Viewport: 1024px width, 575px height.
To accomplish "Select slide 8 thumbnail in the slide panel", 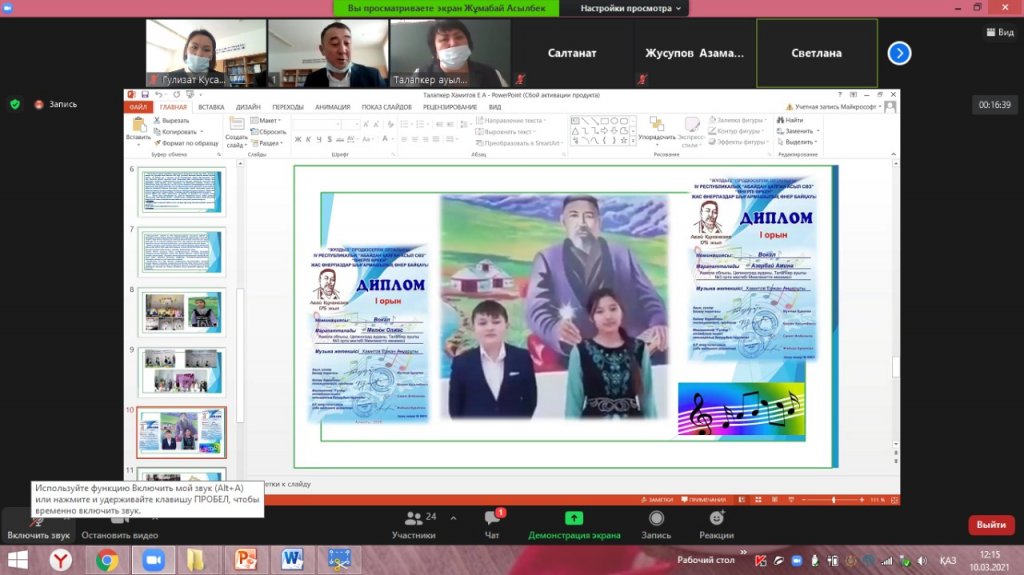I will (x=182, y=312).
